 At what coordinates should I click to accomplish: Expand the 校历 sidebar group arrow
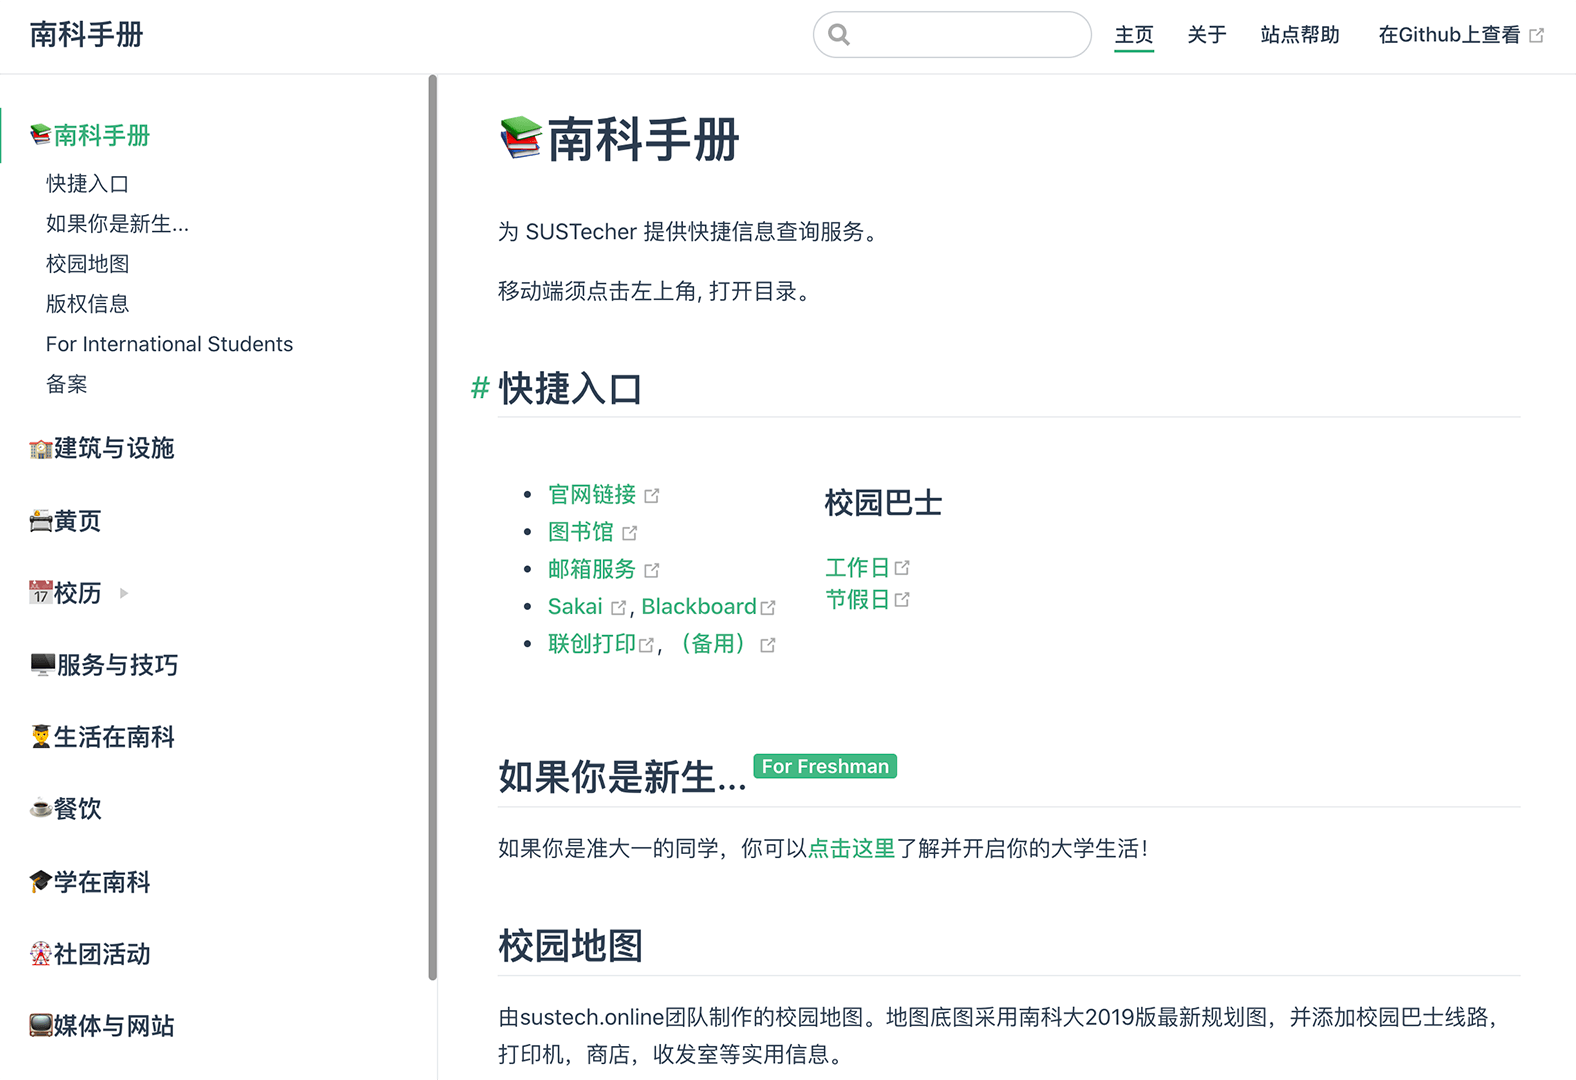coord(124,593)
